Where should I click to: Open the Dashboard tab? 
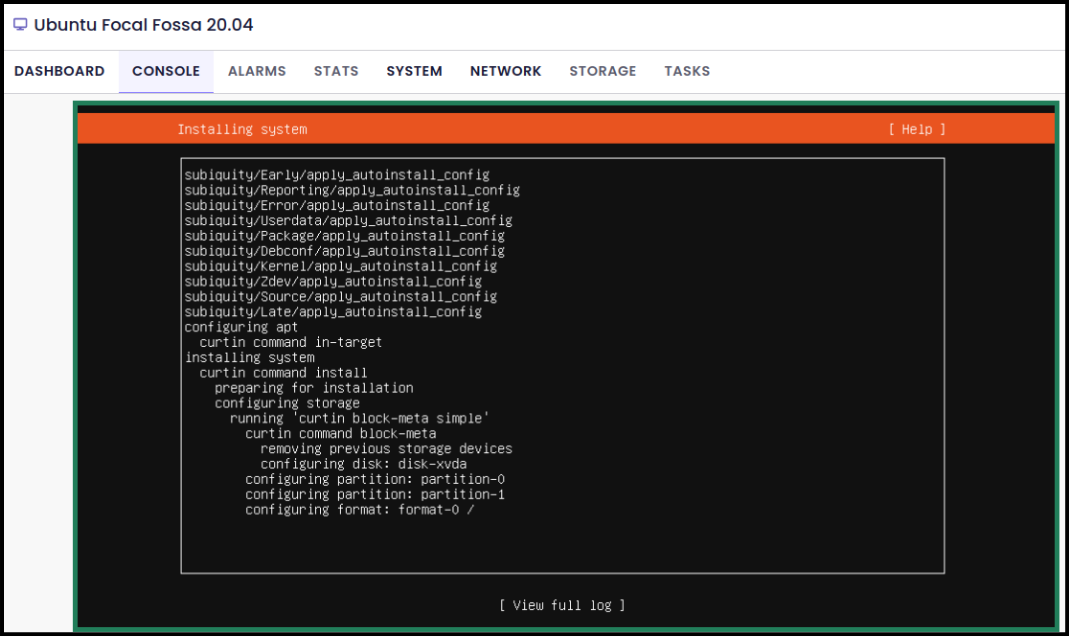tap(59, 71)
